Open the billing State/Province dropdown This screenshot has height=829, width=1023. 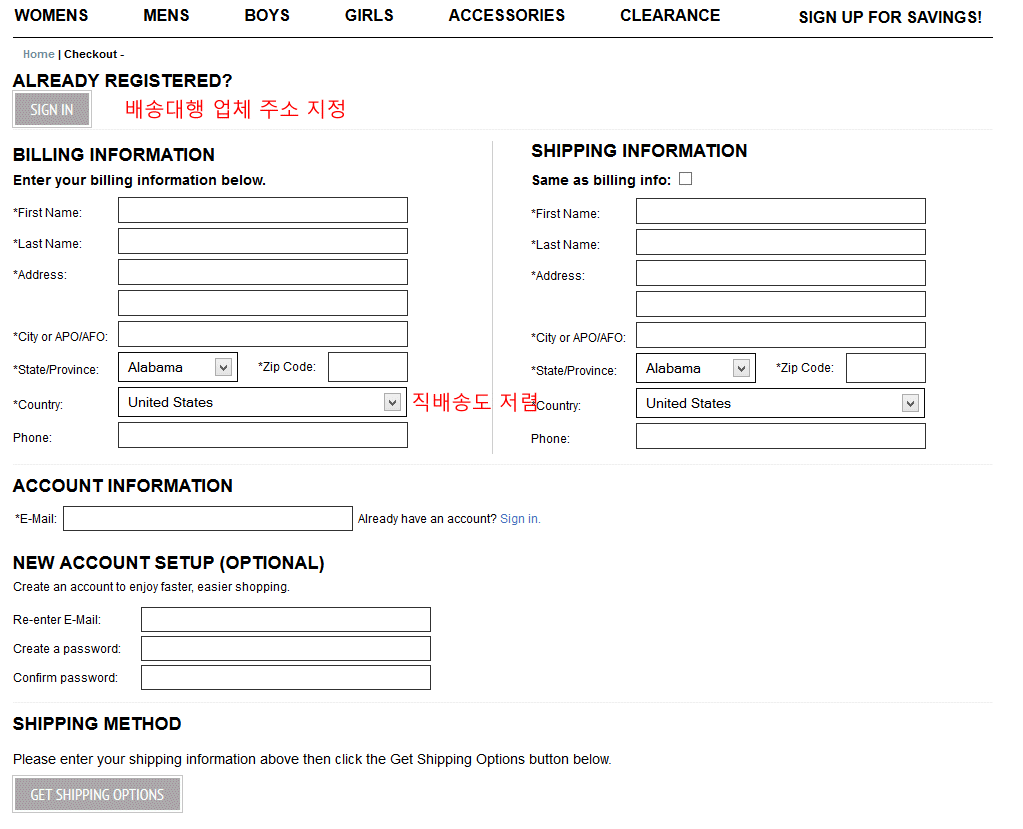coord(177,368)
